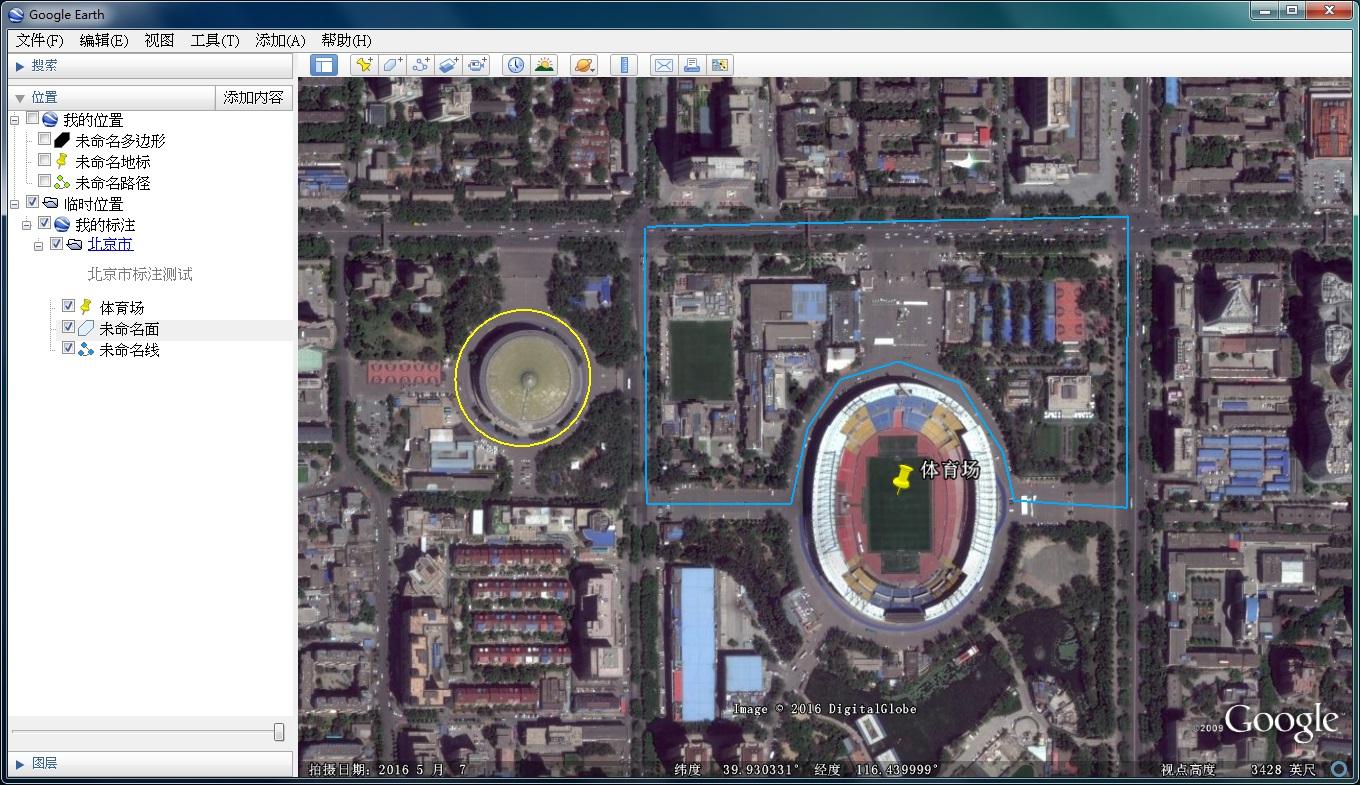Screen dimensions: 1360x785
Task: Select the 未命名线 tree item label
Action: coord(129,350)
